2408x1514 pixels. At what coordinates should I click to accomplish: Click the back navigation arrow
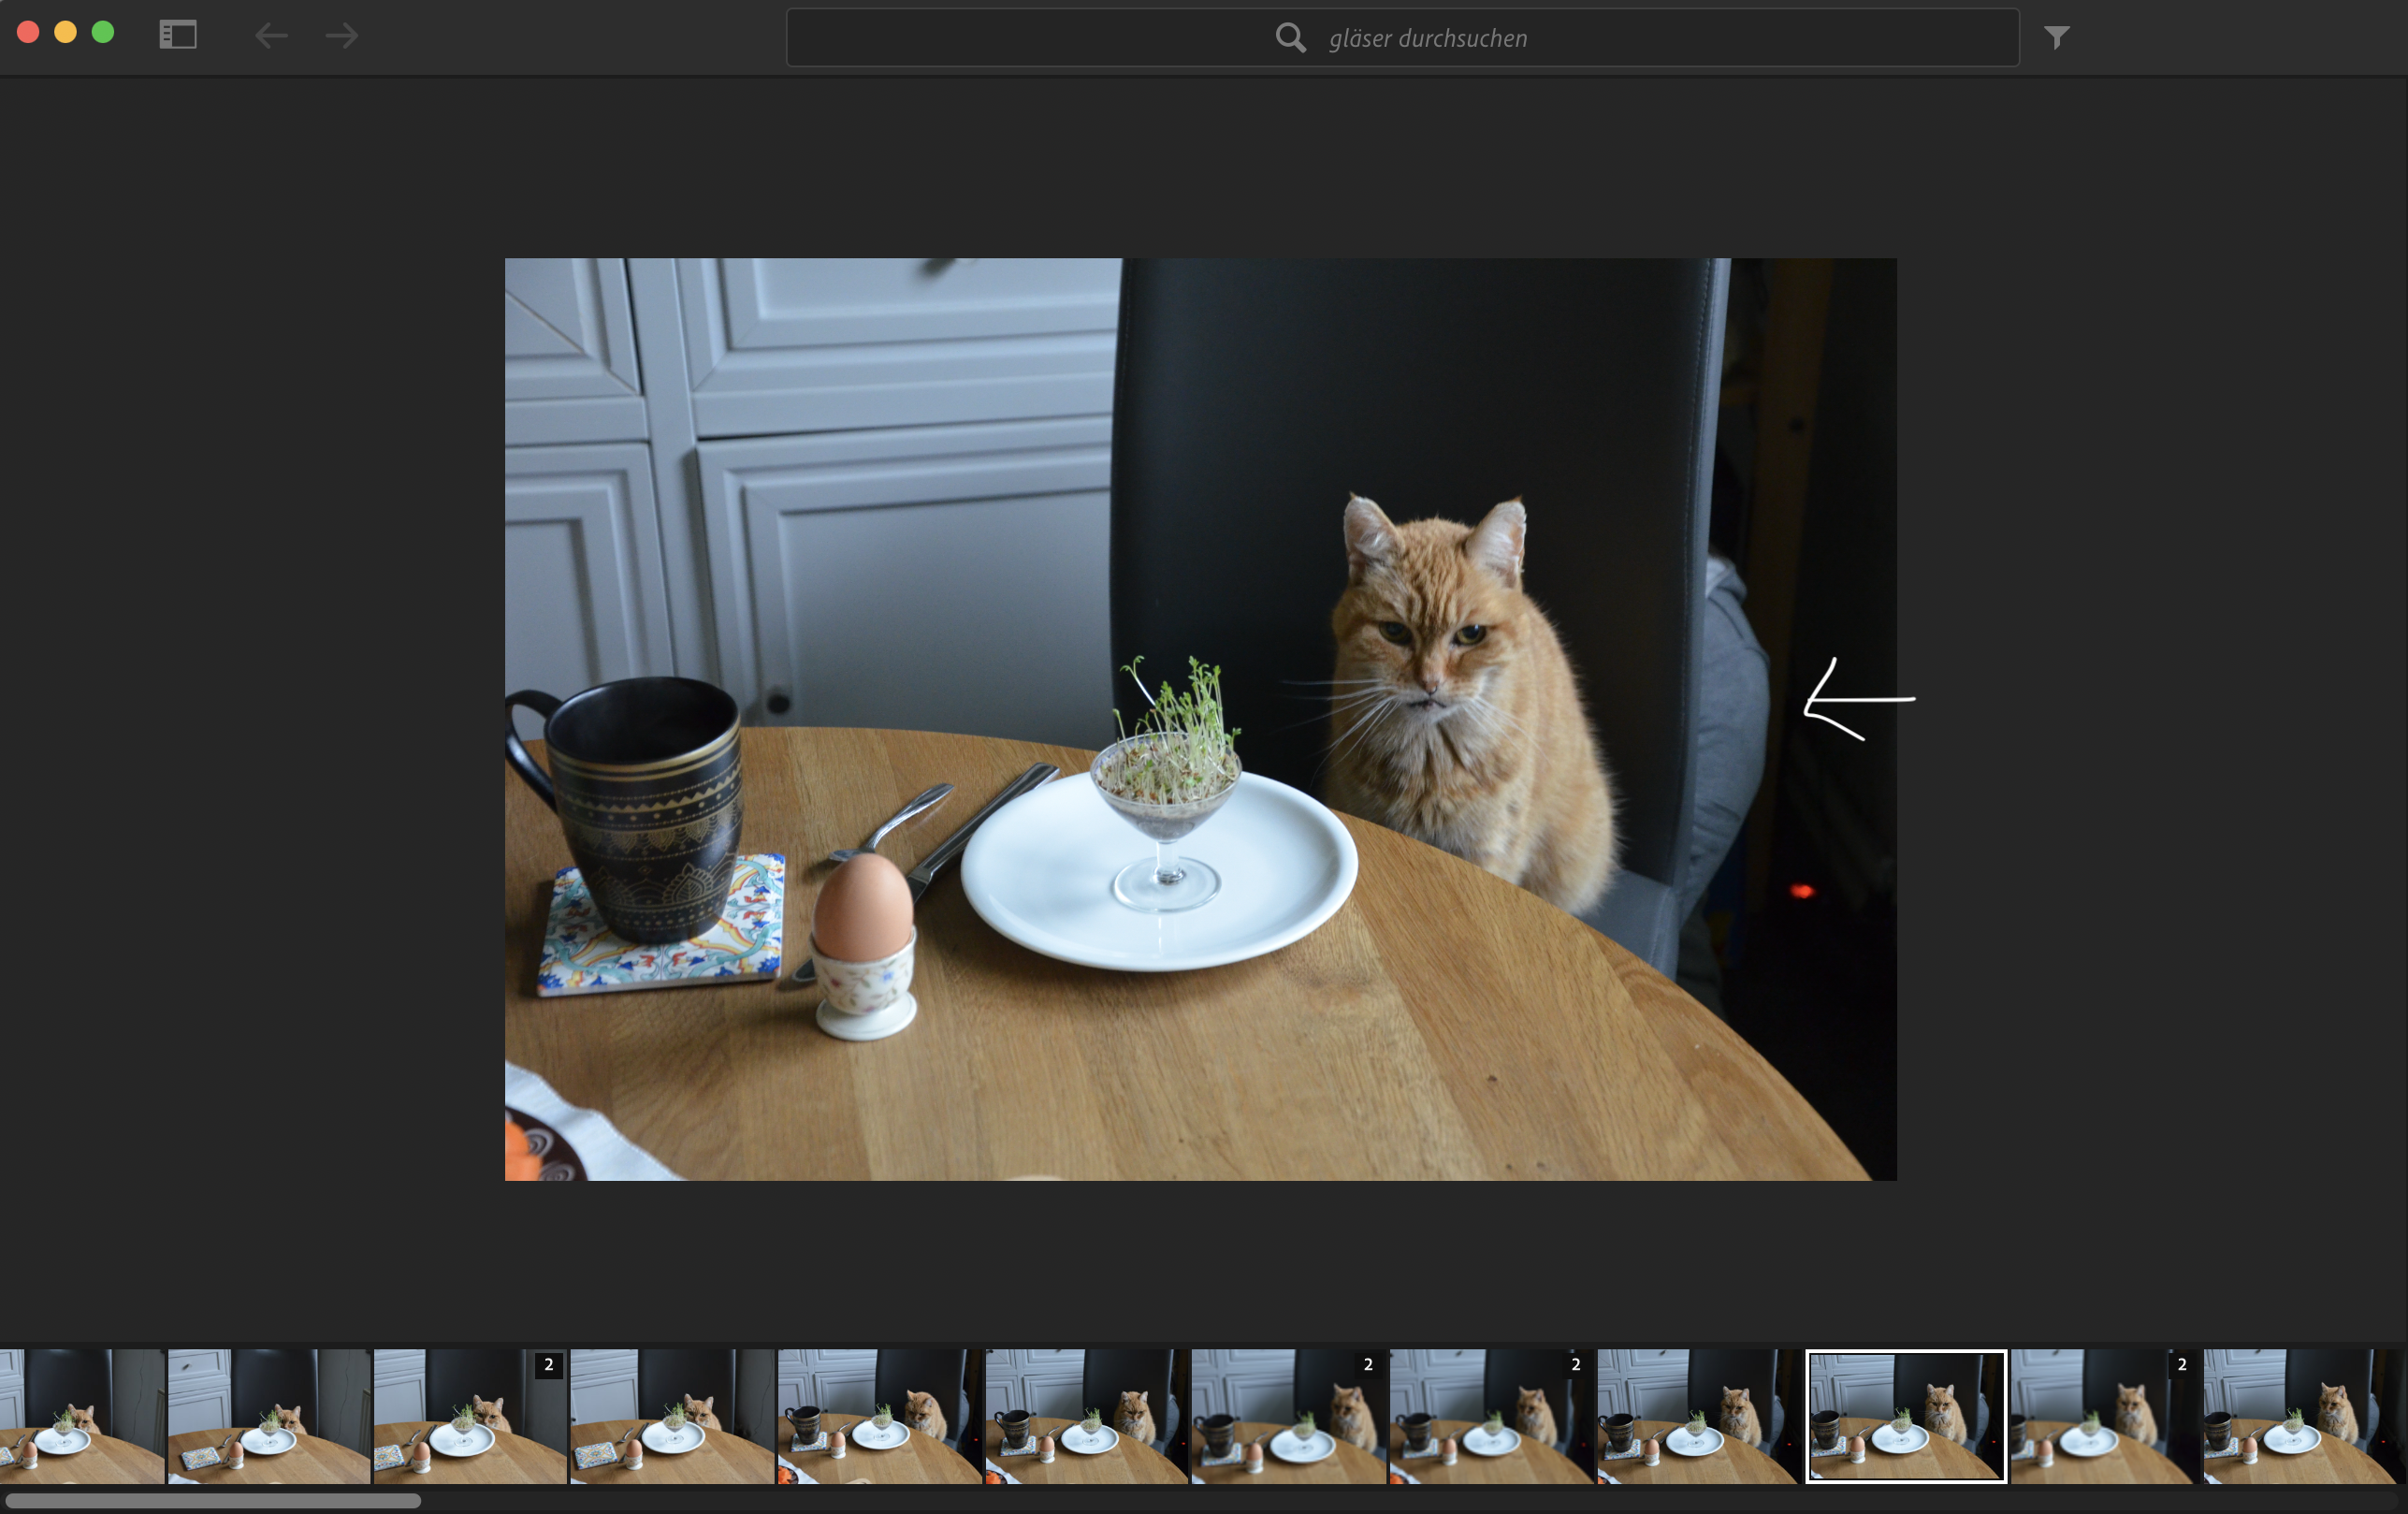point(271,36)
